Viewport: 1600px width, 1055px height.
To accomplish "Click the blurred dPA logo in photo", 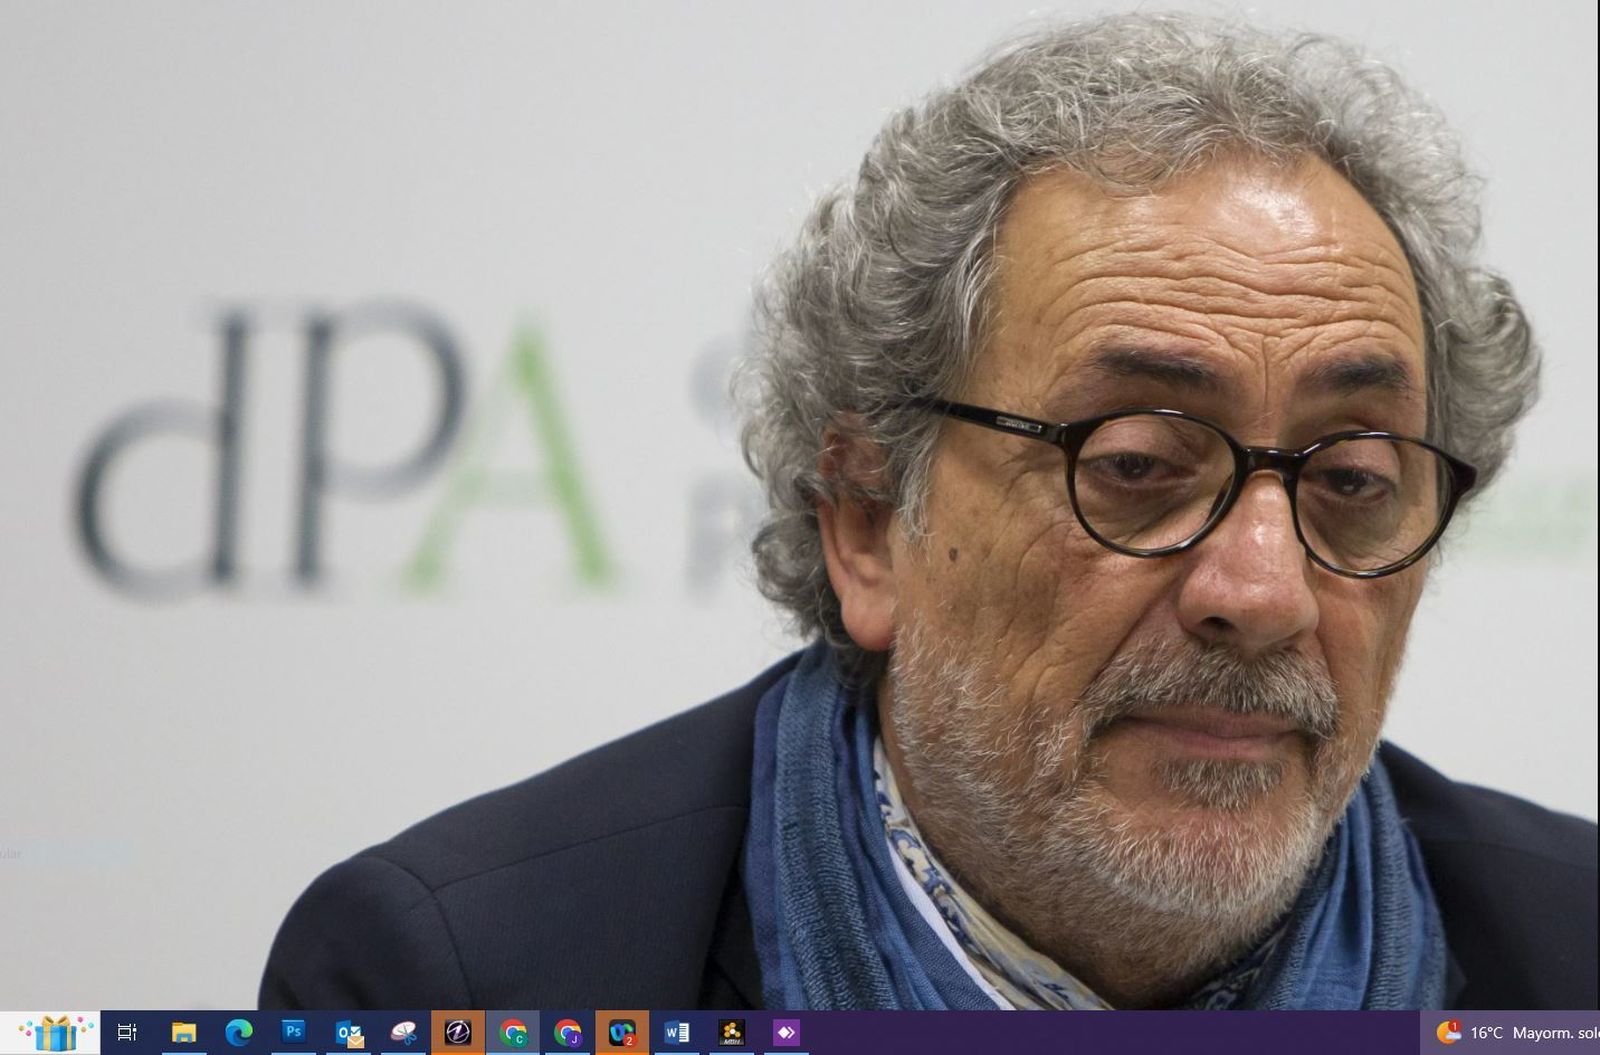I will pyautogui.click(x=345, y=450).
